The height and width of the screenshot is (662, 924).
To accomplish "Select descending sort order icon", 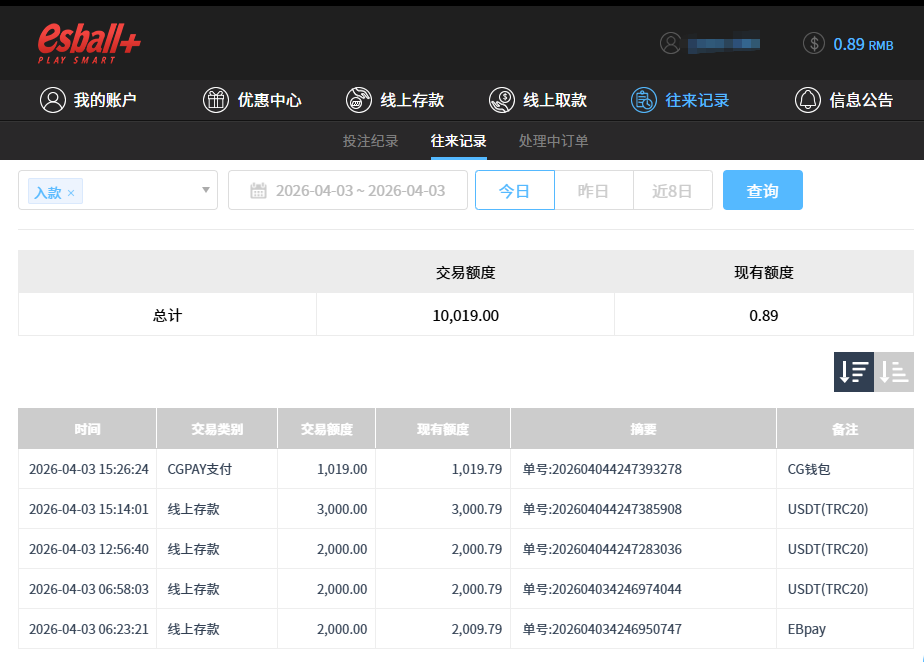I will pos(853,372).
